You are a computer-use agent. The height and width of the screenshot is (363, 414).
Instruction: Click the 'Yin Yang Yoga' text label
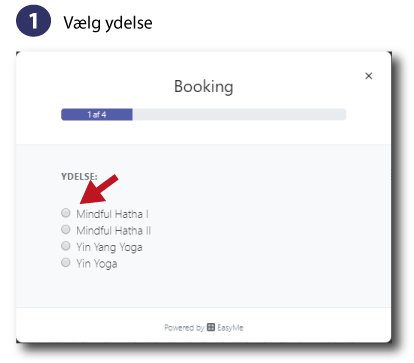[109, 247]
